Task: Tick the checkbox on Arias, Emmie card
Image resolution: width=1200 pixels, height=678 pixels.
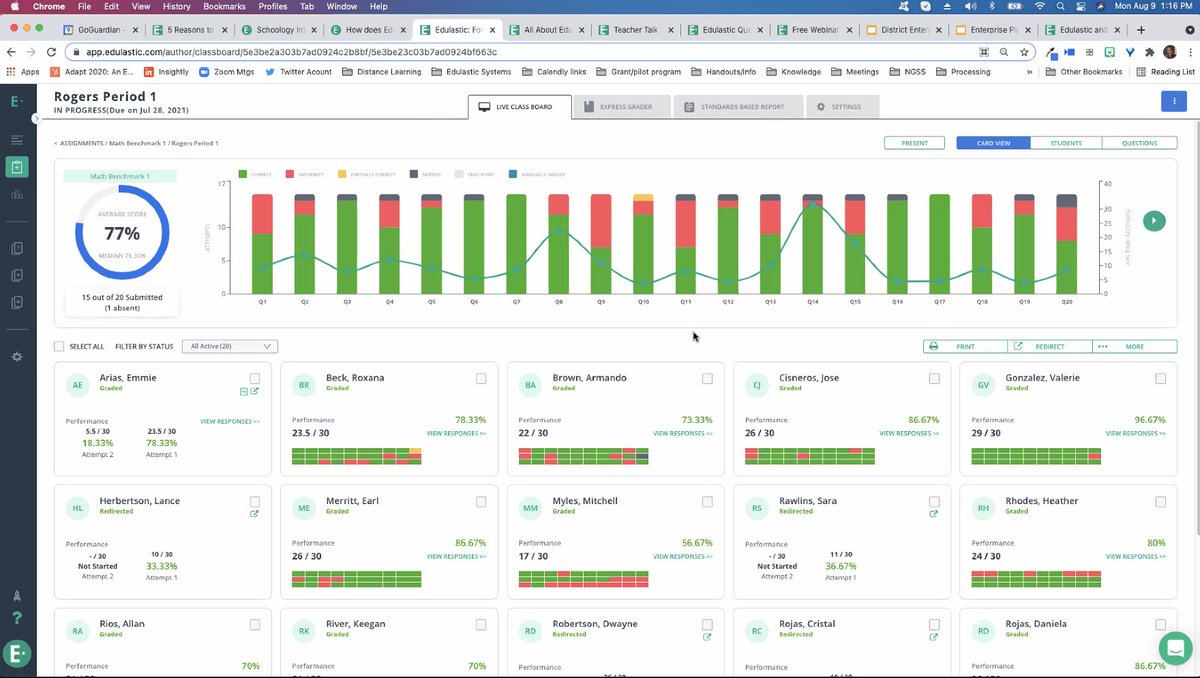Action: (x=255, y=378)
